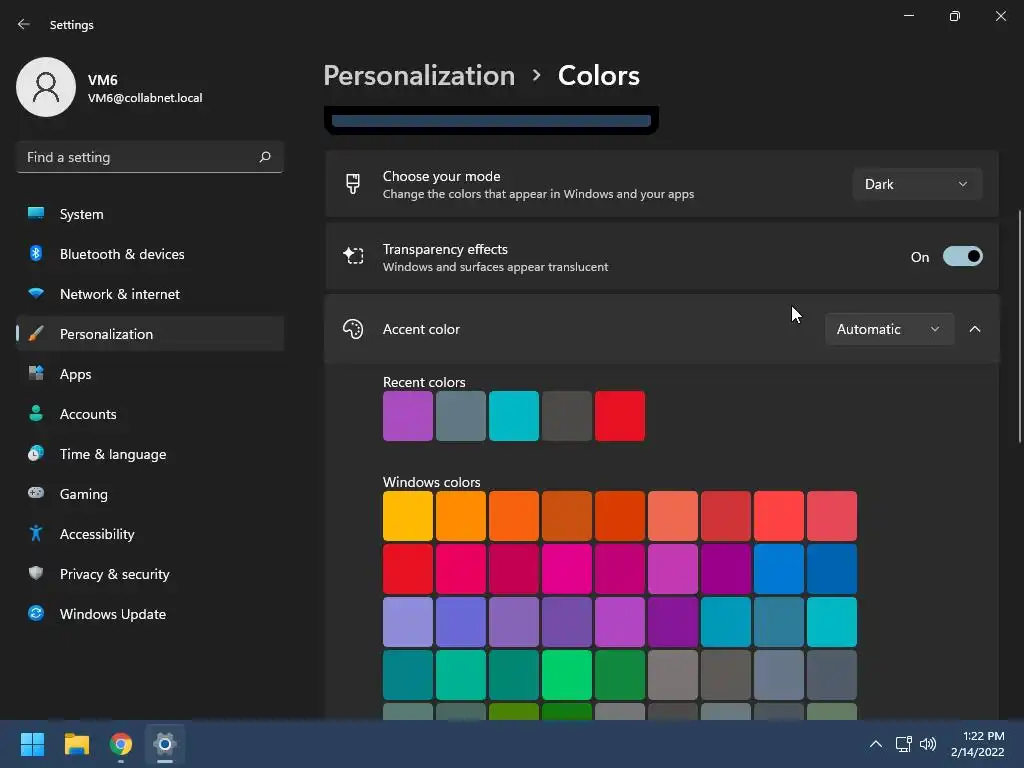This screenshot has width=1024, height=768.
Task: Select the yellow gold Windows color
Action: pos(408,516)
